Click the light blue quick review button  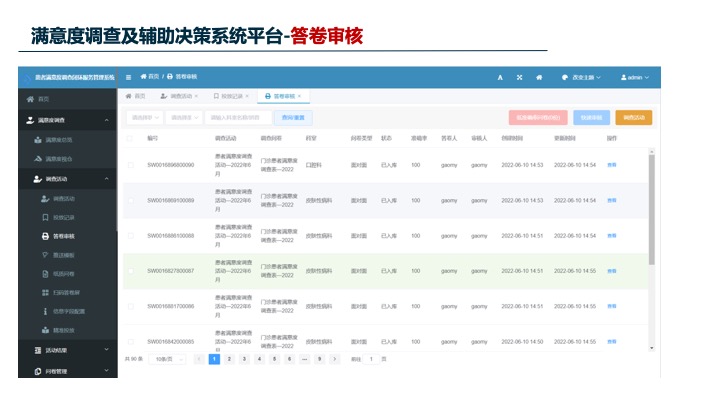tap(591, 118)
